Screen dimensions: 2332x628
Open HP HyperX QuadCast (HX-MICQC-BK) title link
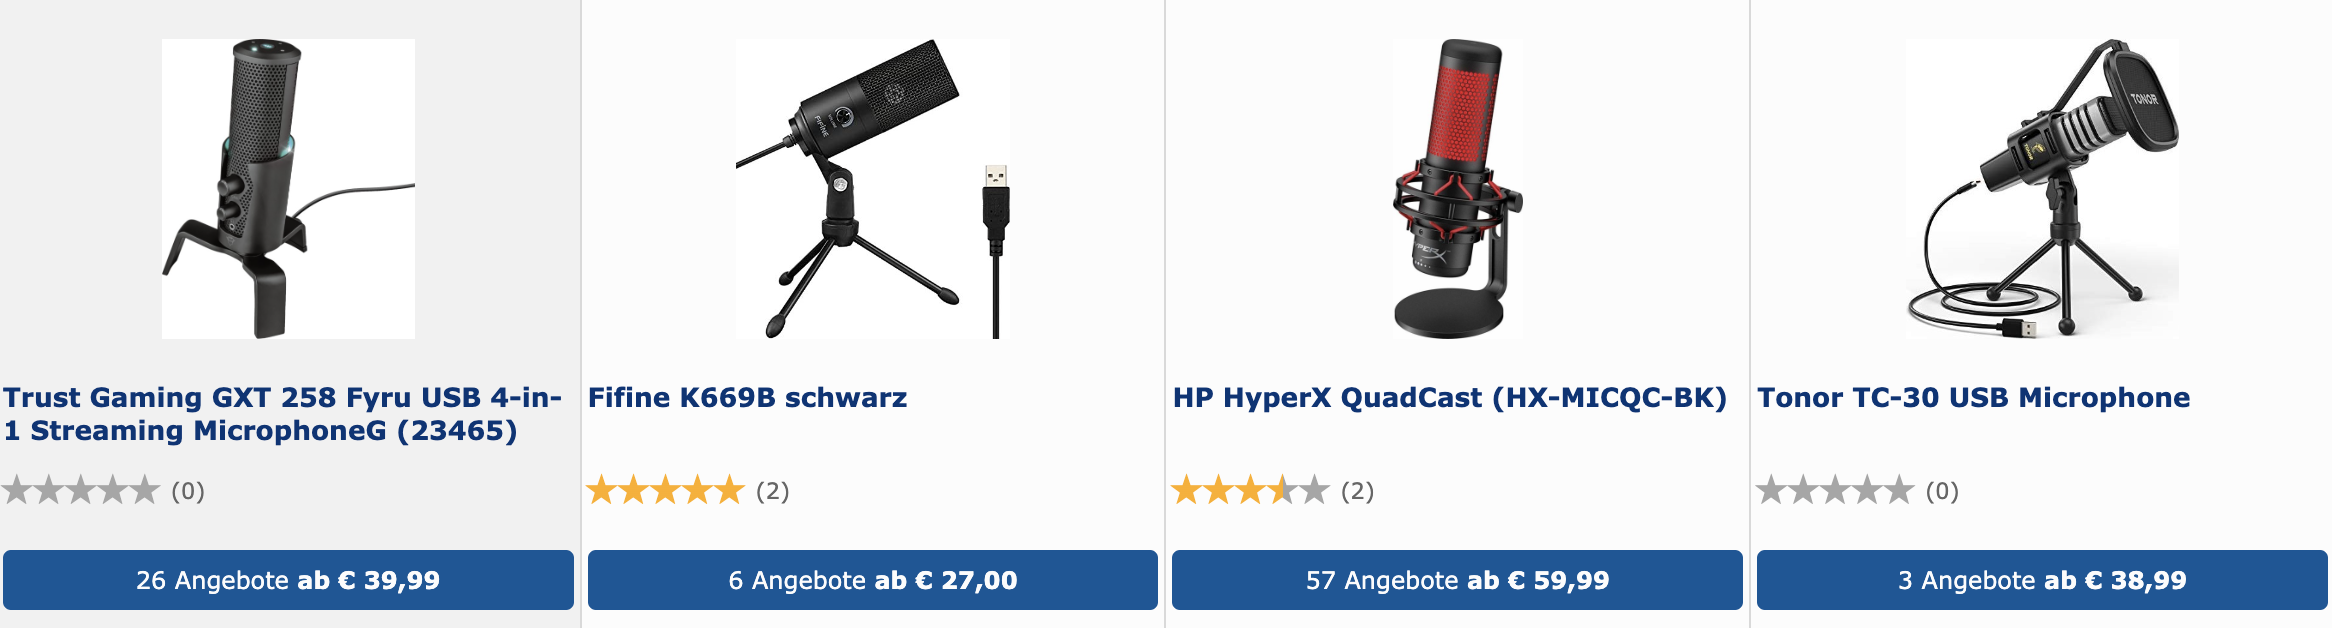pyautogui.click(x=1450, y=398)
